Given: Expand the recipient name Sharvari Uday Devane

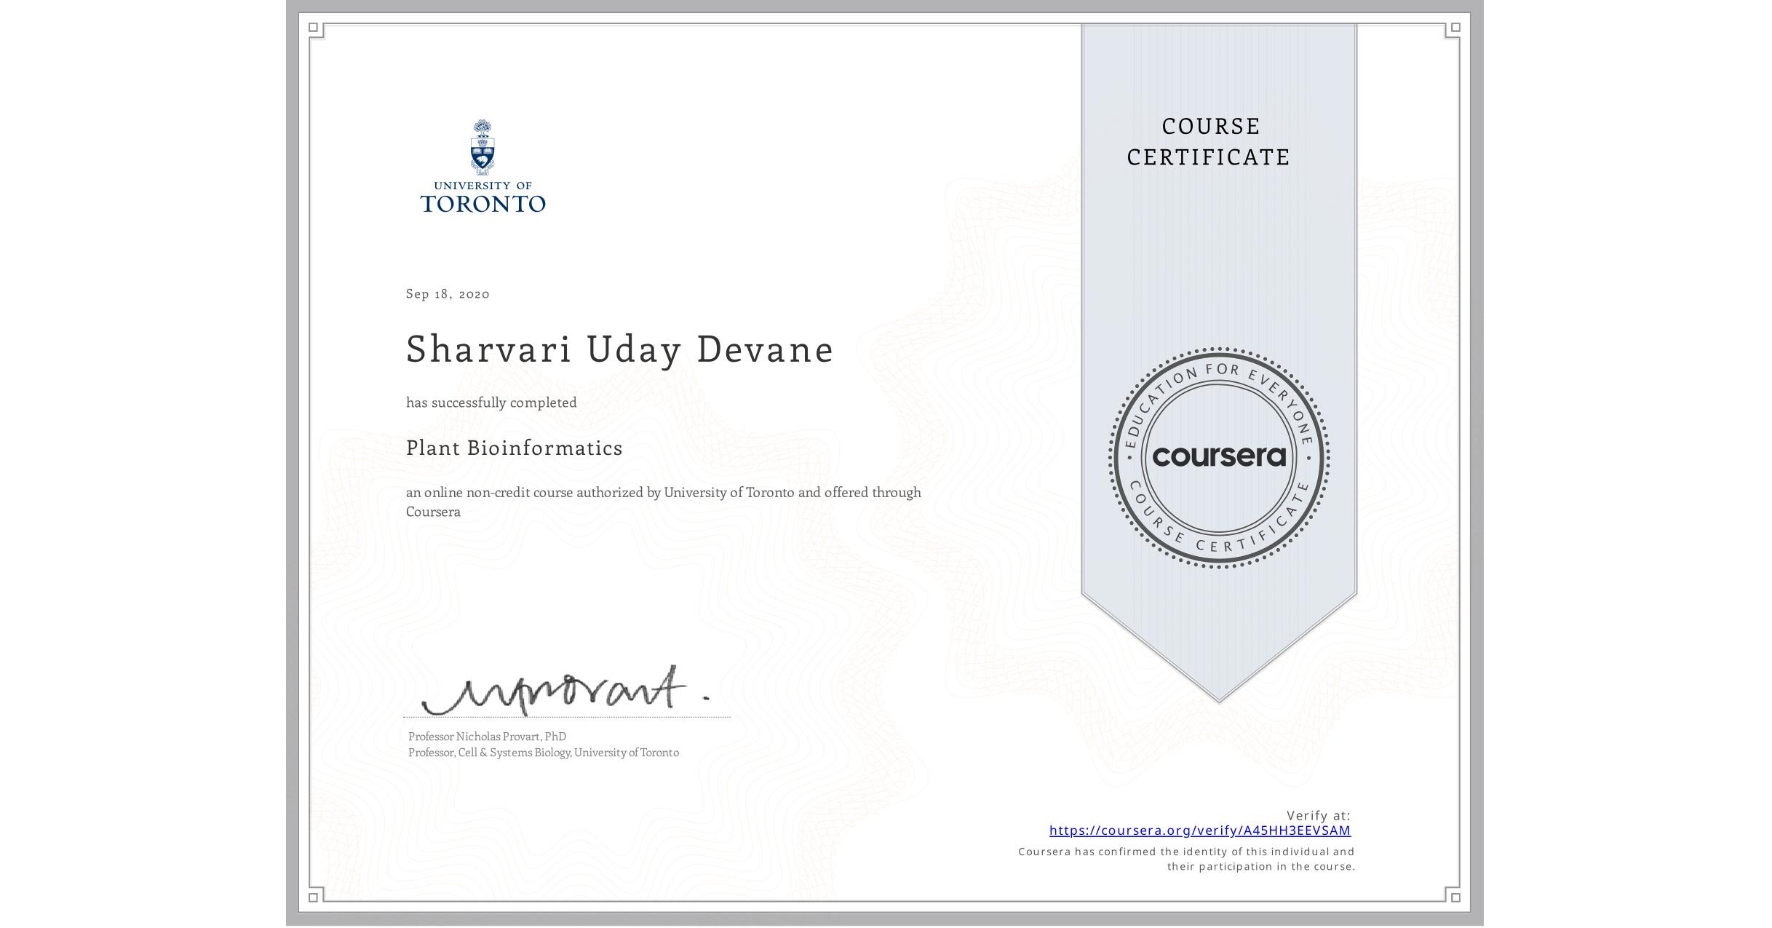Looking at the screenshot, I should point(618,350).
